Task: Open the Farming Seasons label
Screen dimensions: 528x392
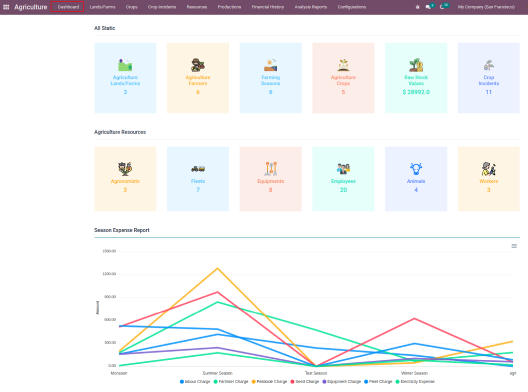Action: pos(271,80)
